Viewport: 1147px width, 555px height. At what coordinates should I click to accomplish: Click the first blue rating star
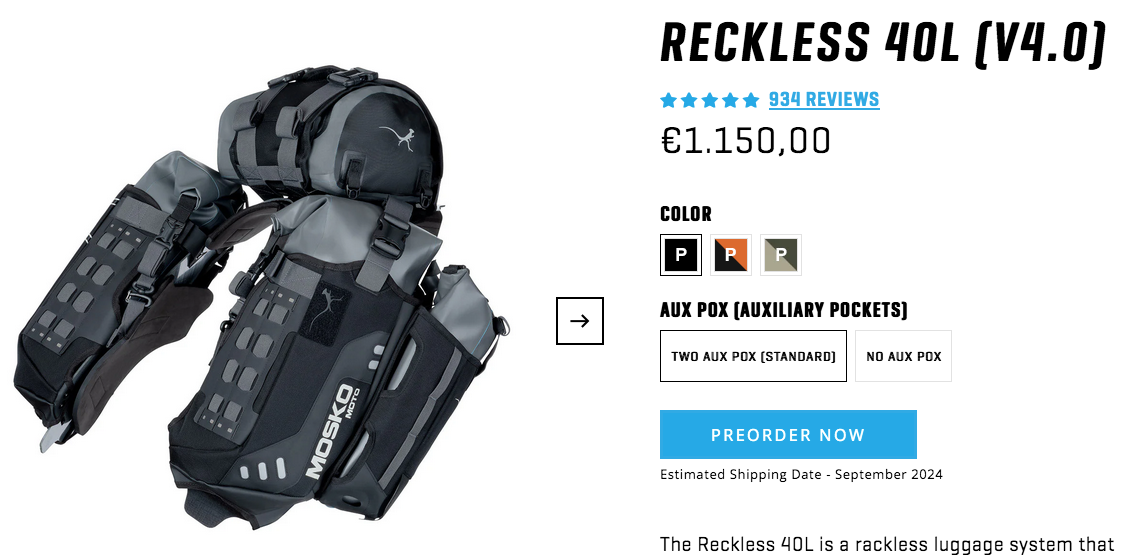669,100
